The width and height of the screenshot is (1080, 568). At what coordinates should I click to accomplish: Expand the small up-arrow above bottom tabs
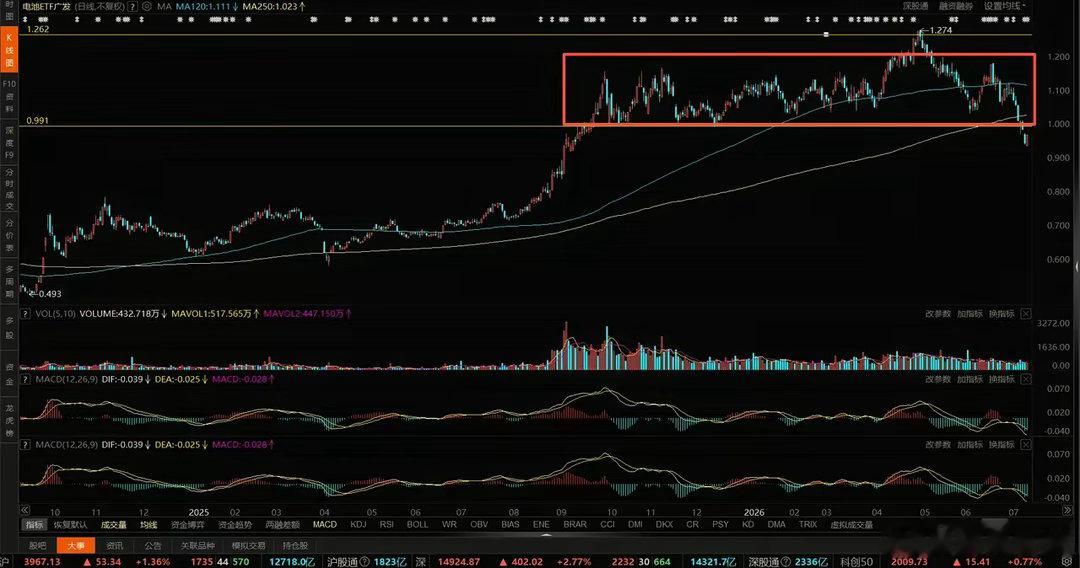pos(546,535)
